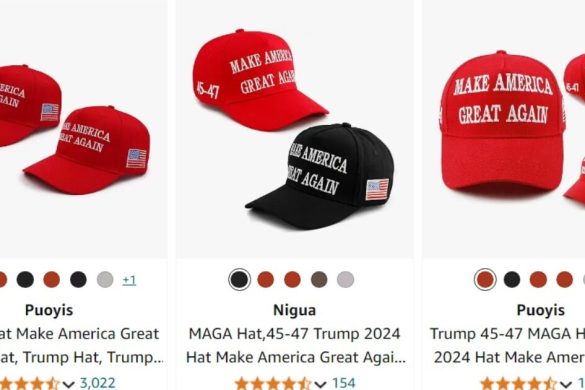Pick the light gray swatch under the Nigua hat

coord(345,280)
